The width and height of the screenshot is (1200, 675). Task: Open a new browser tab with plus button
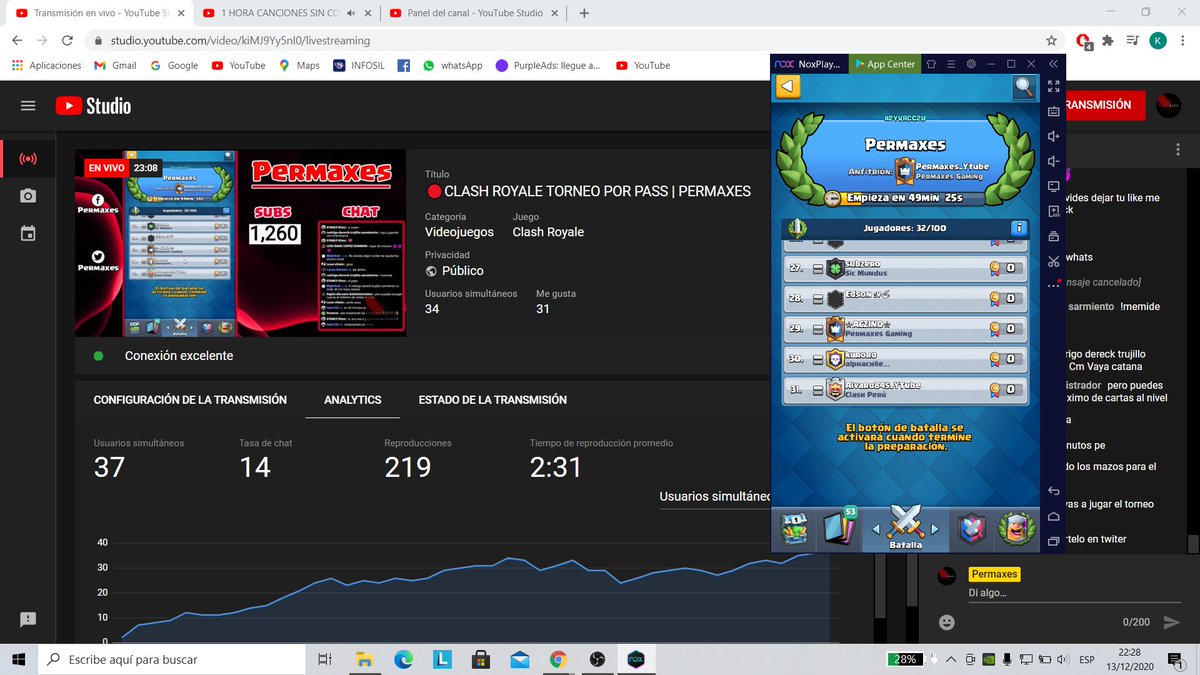tap(584, 14)
